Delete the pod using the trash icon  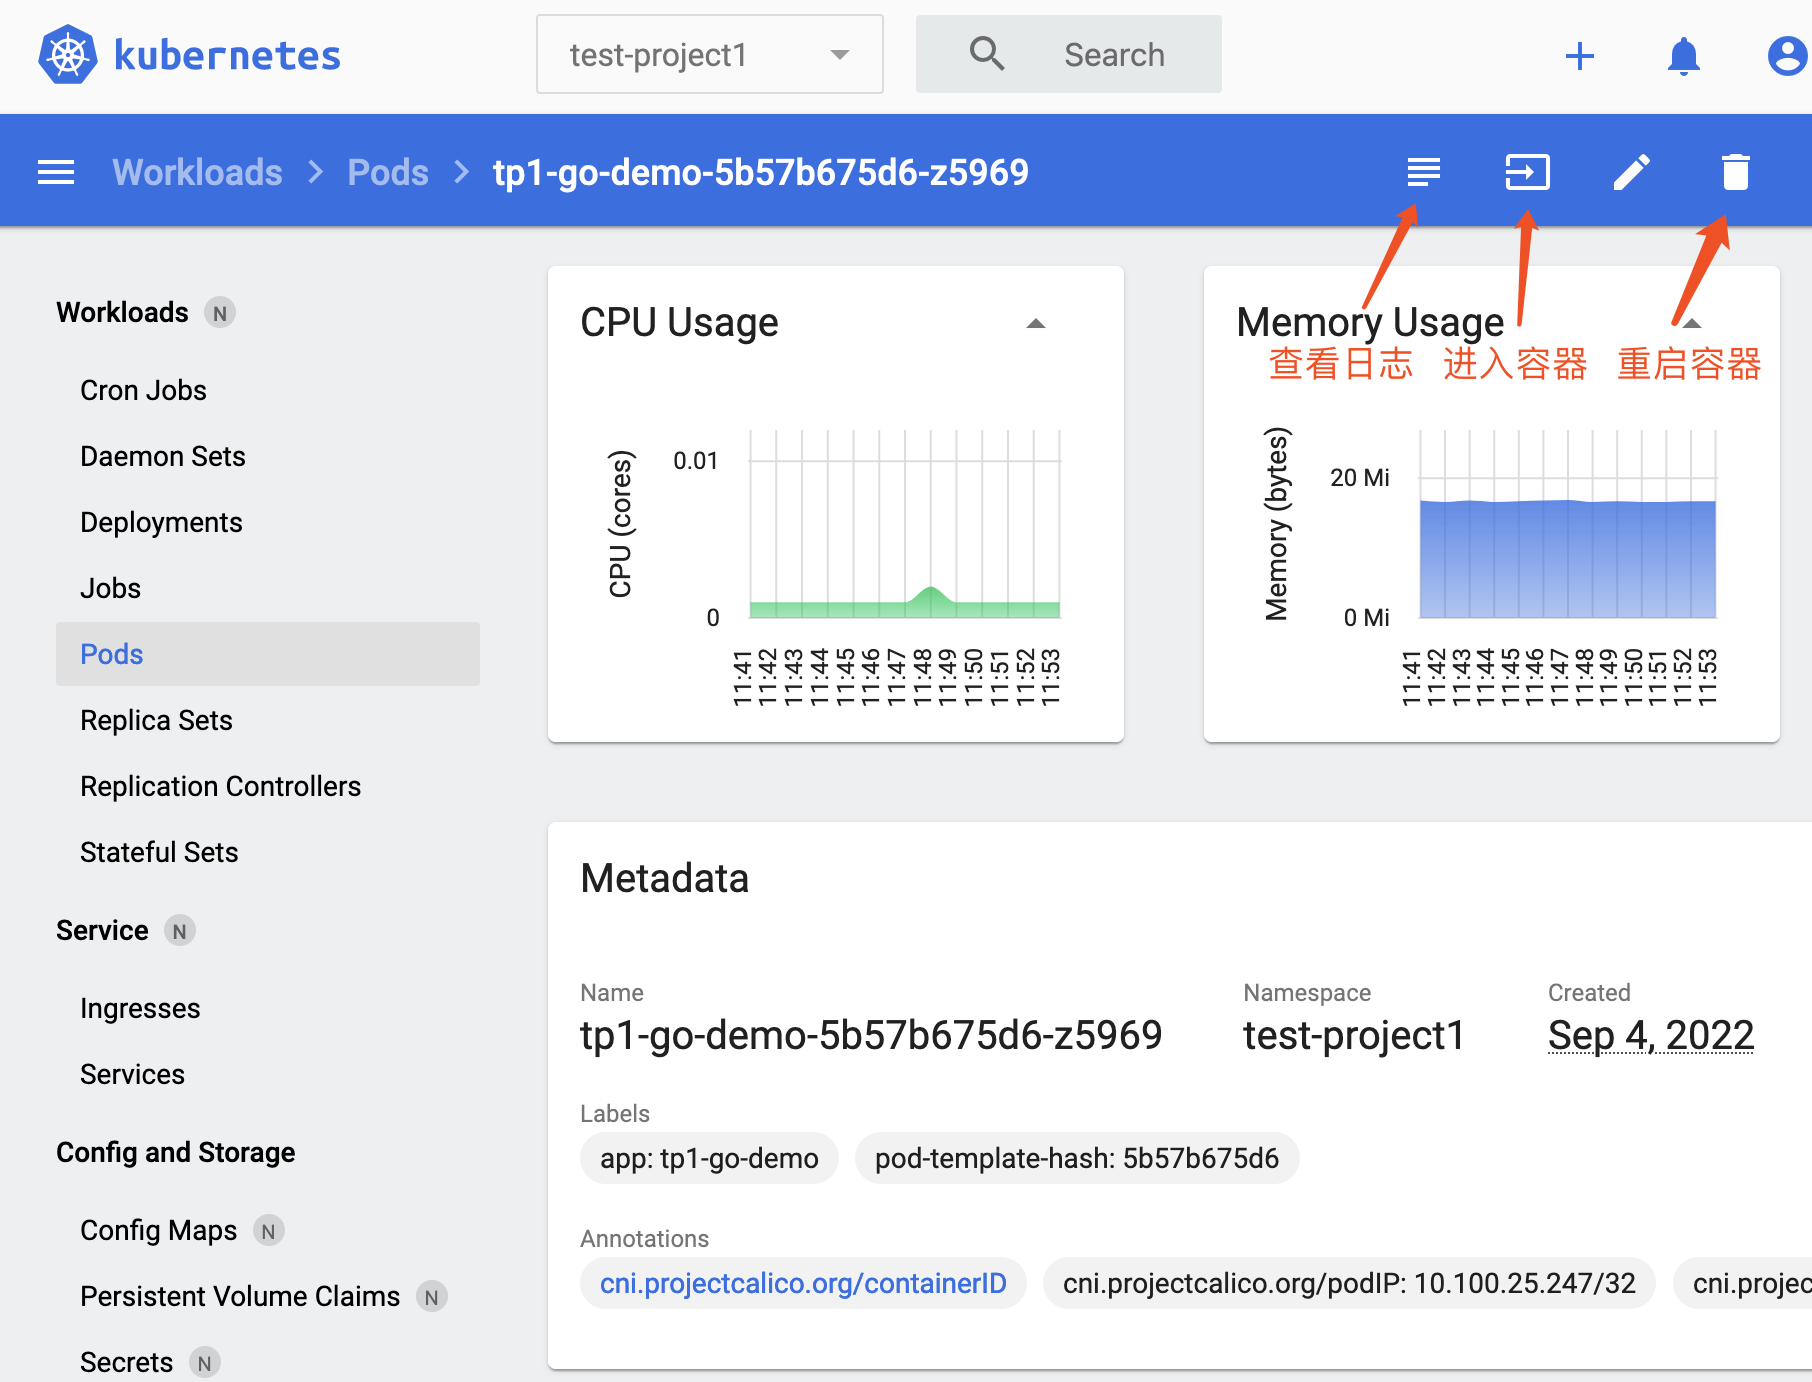pyautogui.click(x=1735, y=171)
